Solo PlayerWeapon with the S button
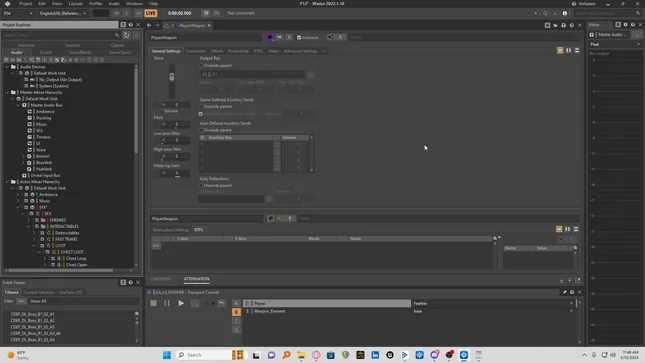Screen dimensions: 645x363 click(289, 37)
